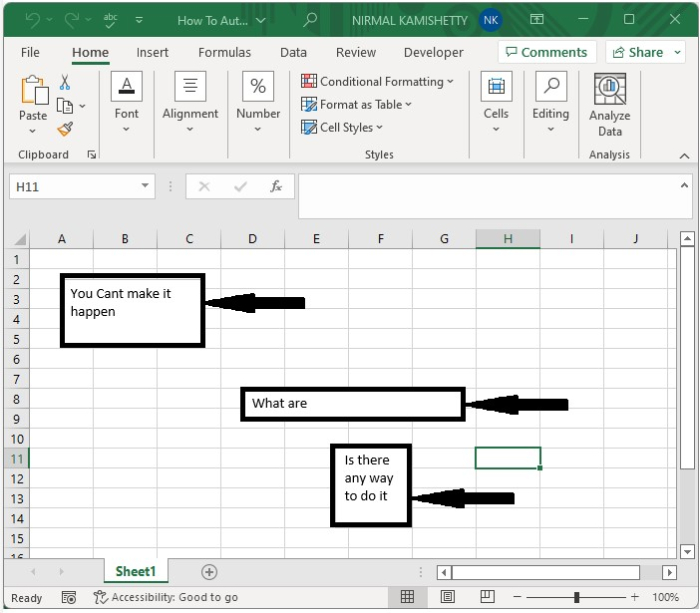Open Customize Quick Access Toolbar arrow
Image resolution: width=700 pixels, height=613 pixels.
(x=139, y=20)
